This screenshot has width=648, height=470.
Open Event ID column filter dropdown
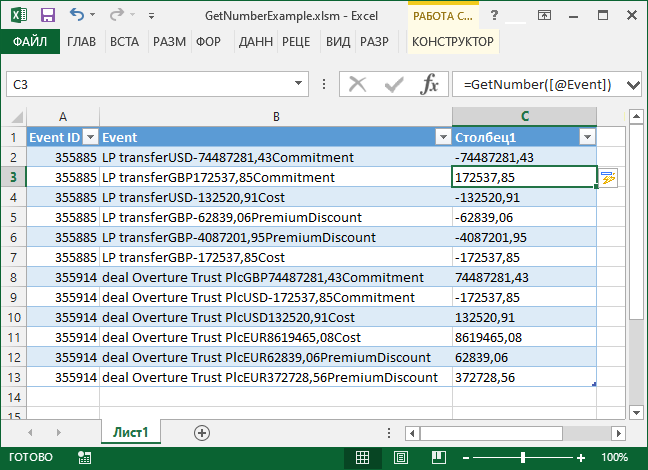coord(90,137)
